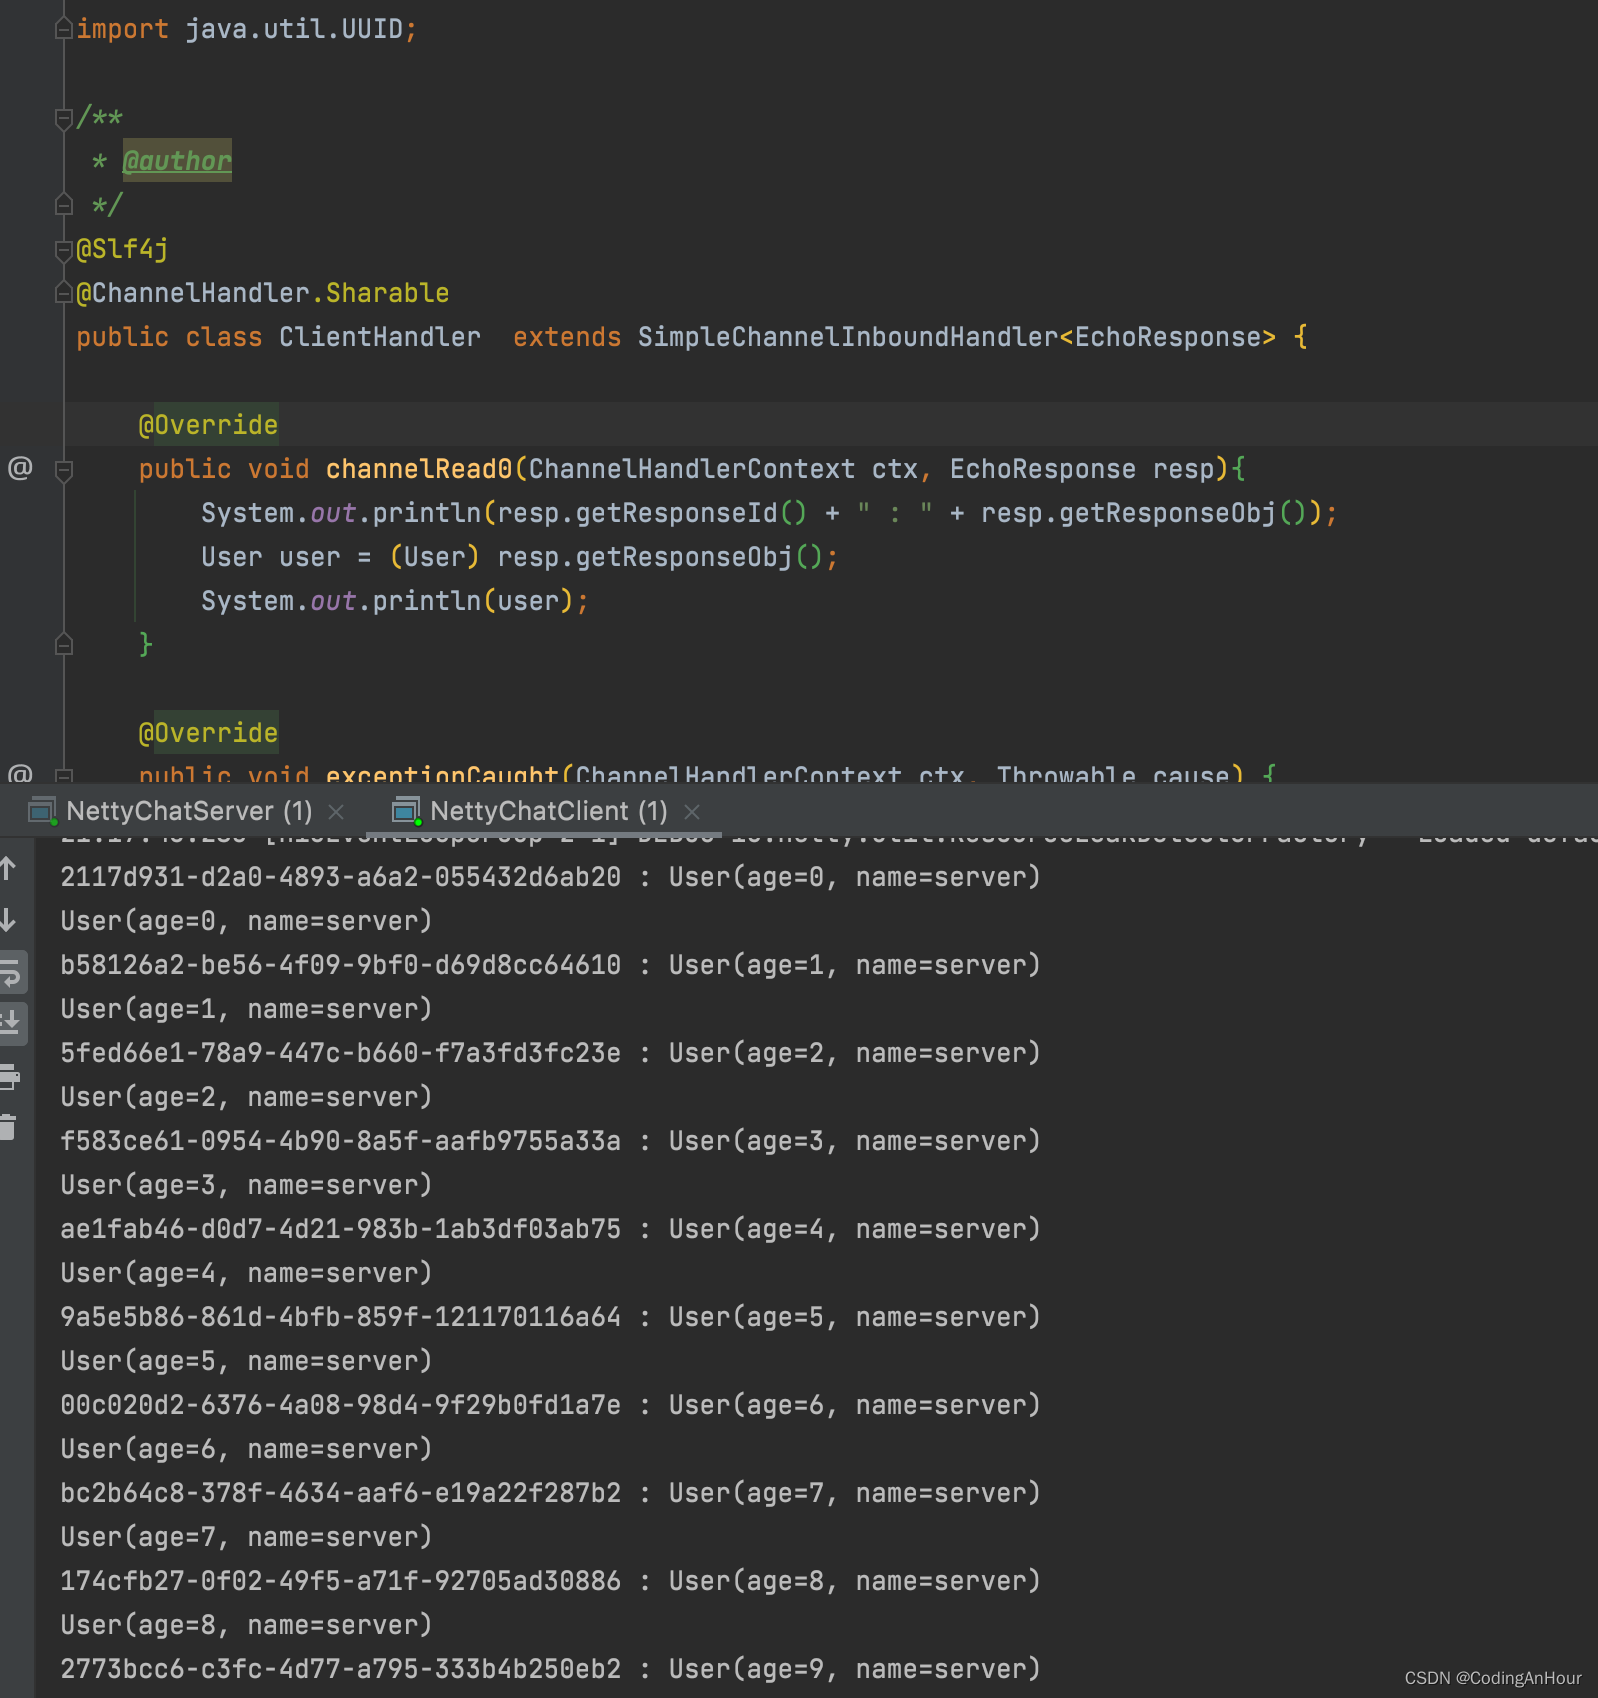This screenshot has height=1698, width=1598.
Task: Click the @Slf4j annotation
Action: coord(122,249)
